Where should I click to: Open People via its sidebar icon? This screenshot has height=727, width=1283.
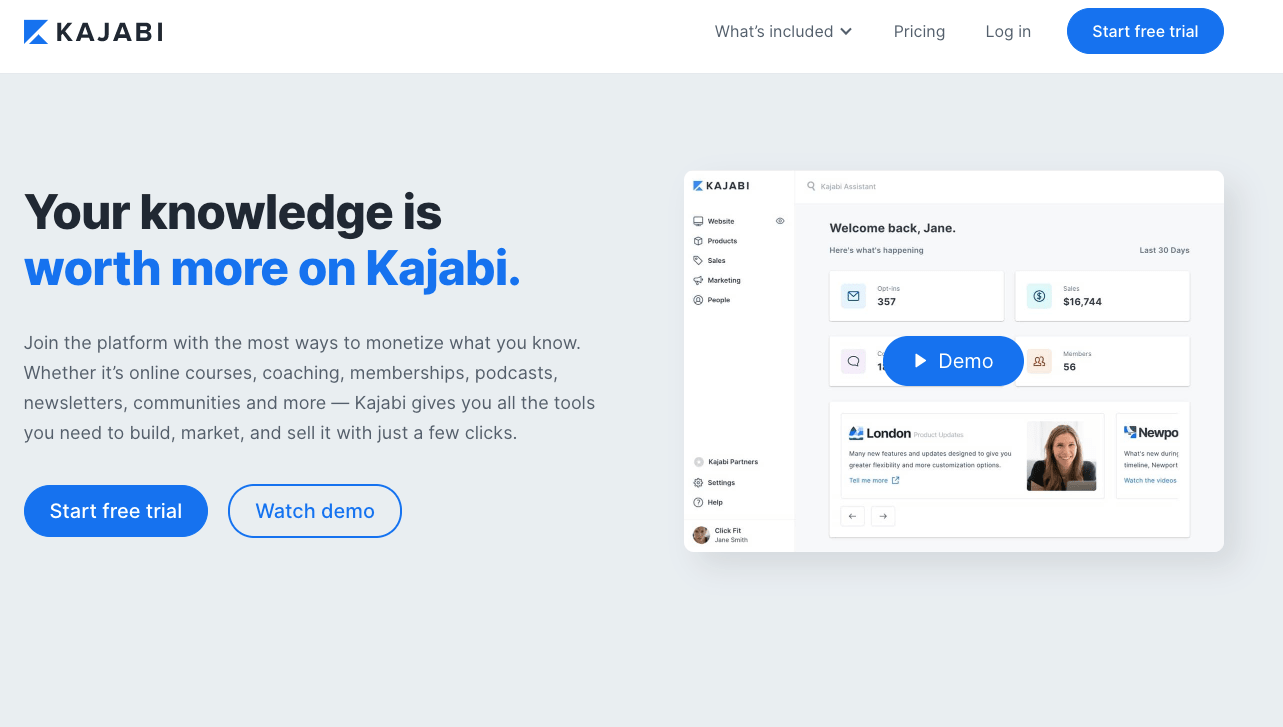[x=698, y=300]
